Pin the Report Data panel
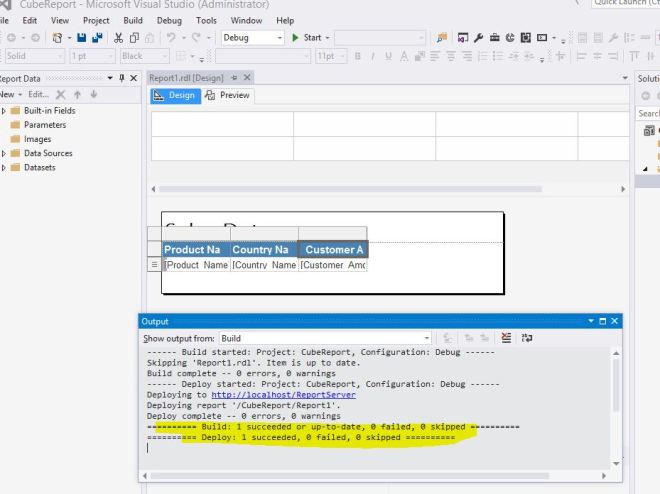Image resolution: width=660 pixels, height=494 pixels. click(121, 78)
